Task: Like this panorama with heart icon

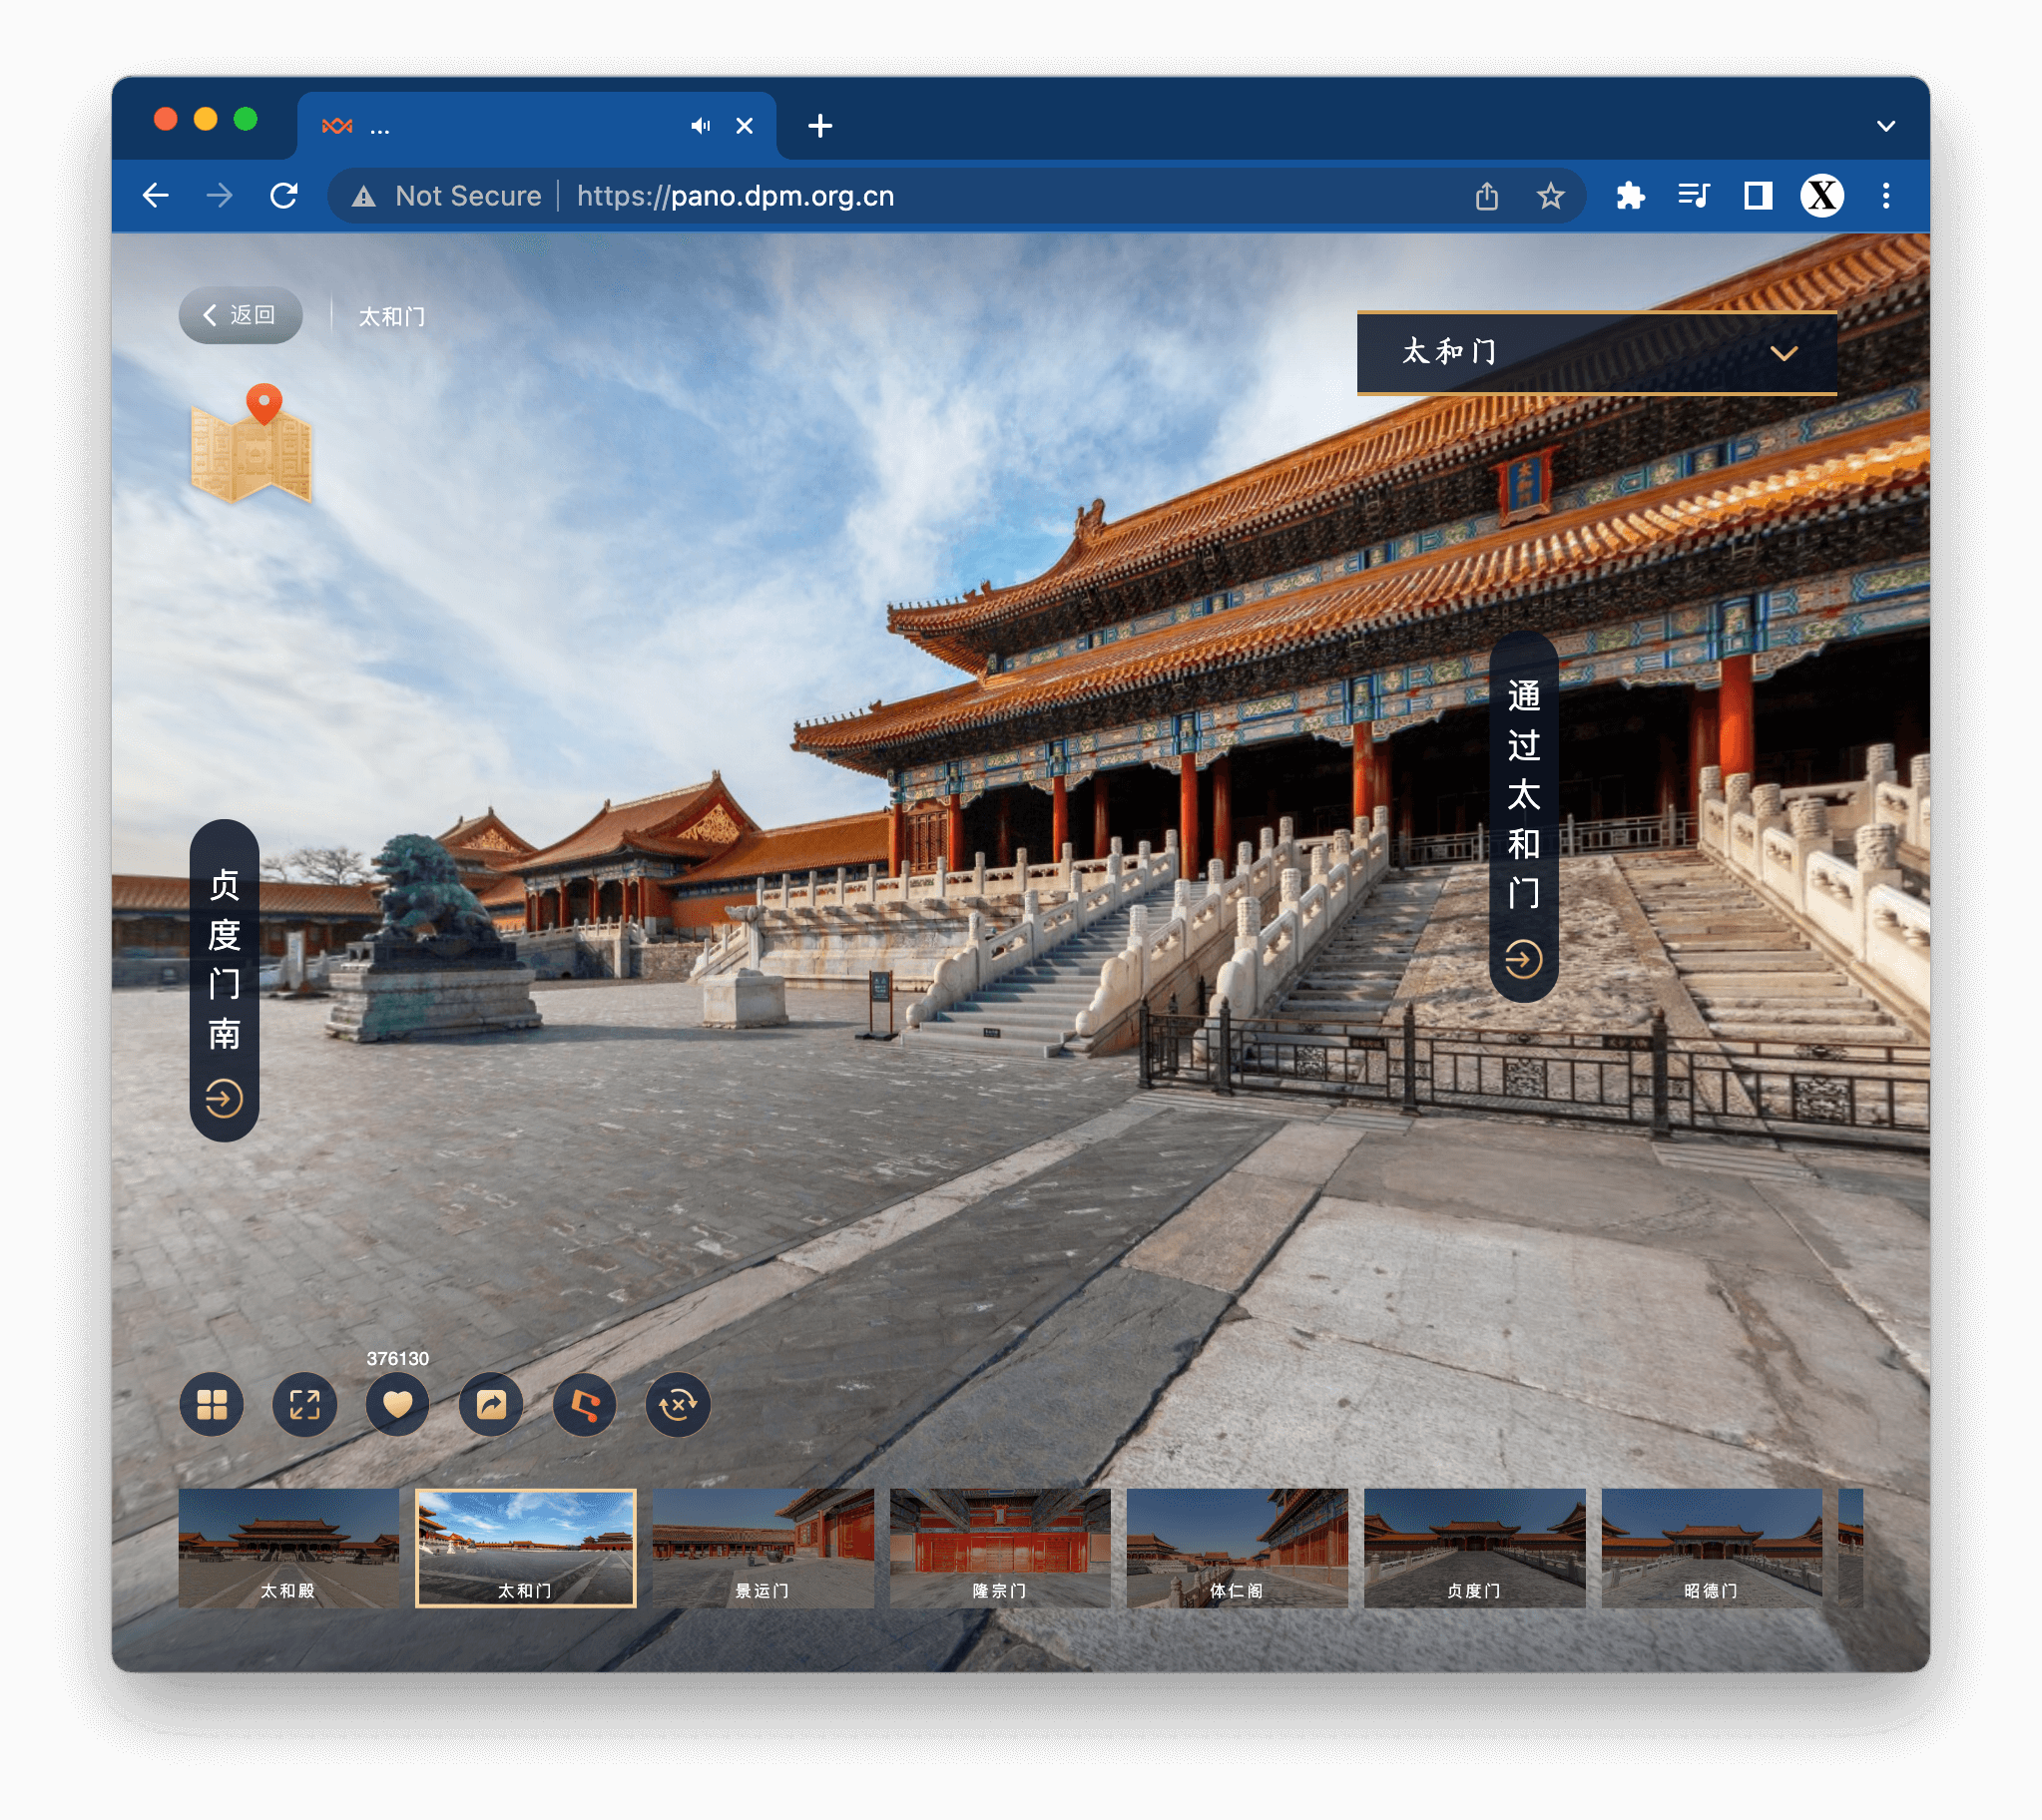Action: [398, 1405]
